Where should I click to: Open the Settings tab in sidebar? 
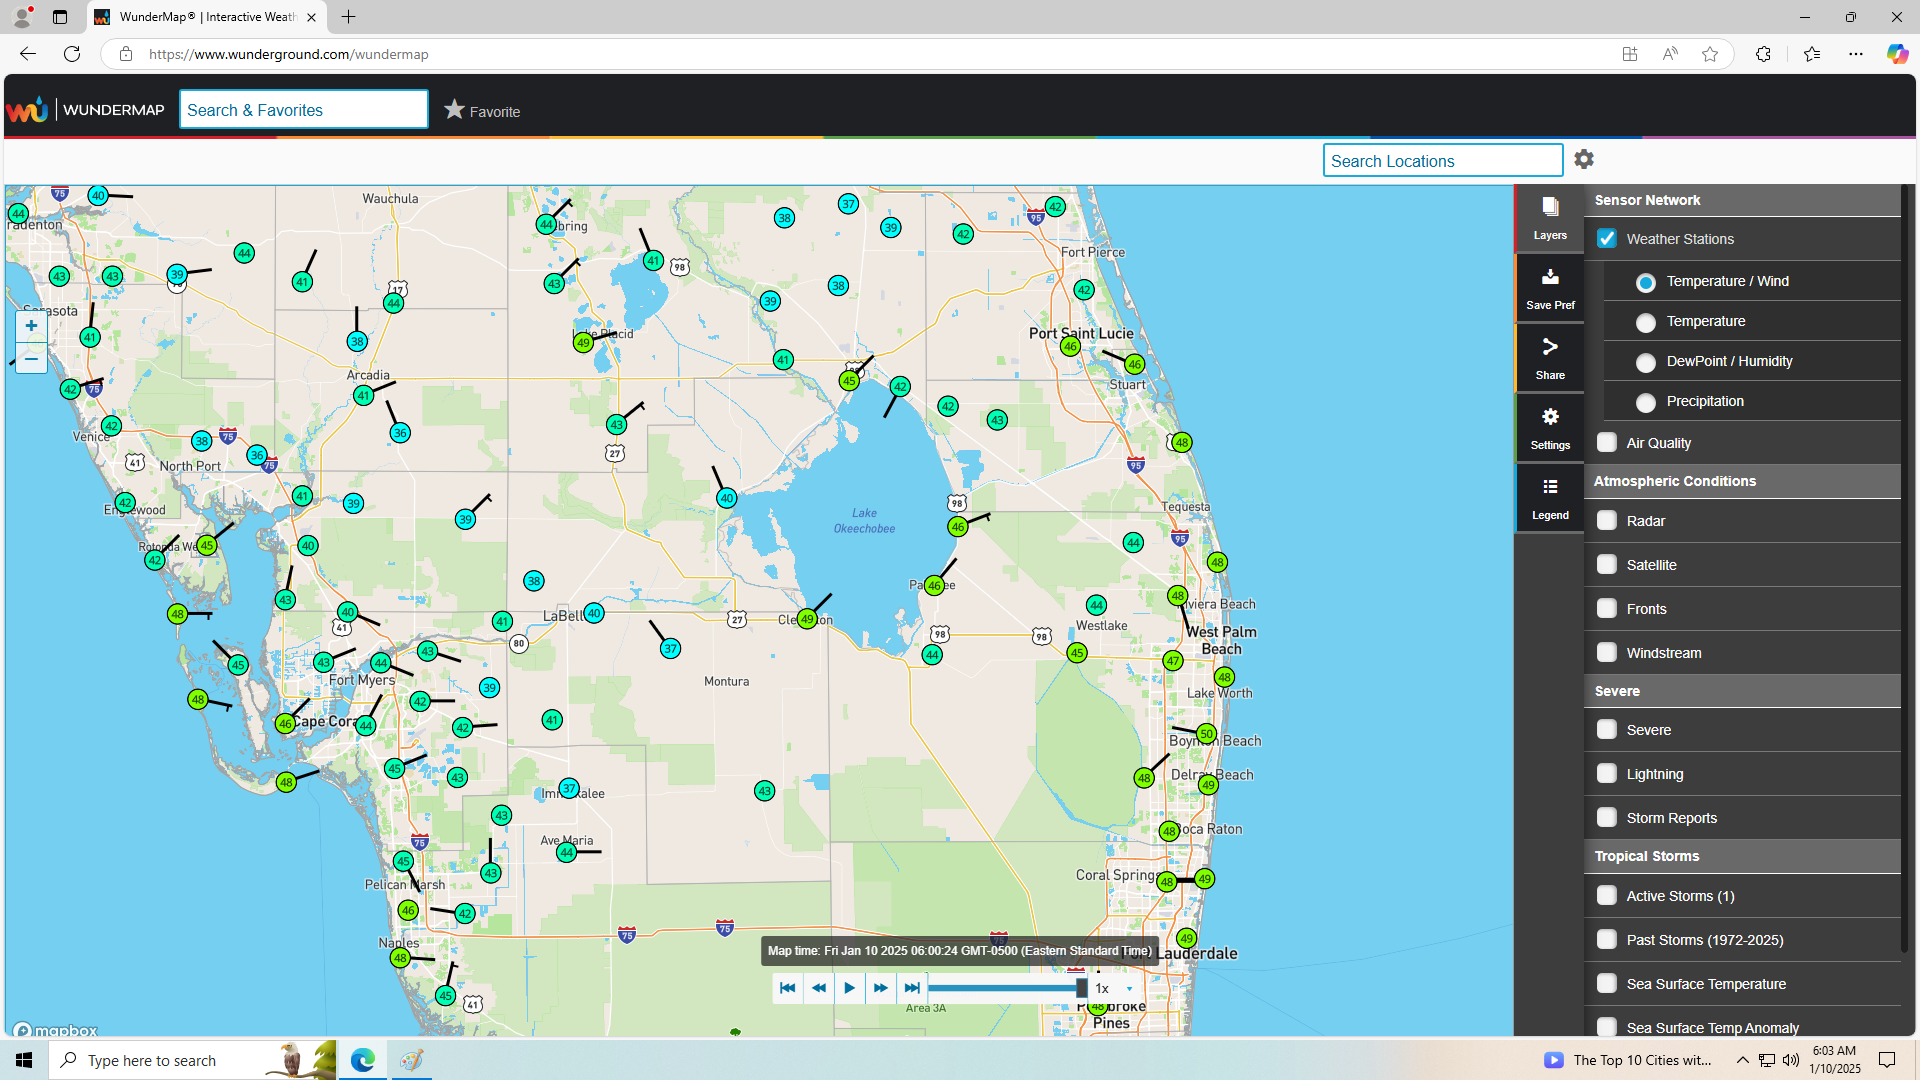1549,427
